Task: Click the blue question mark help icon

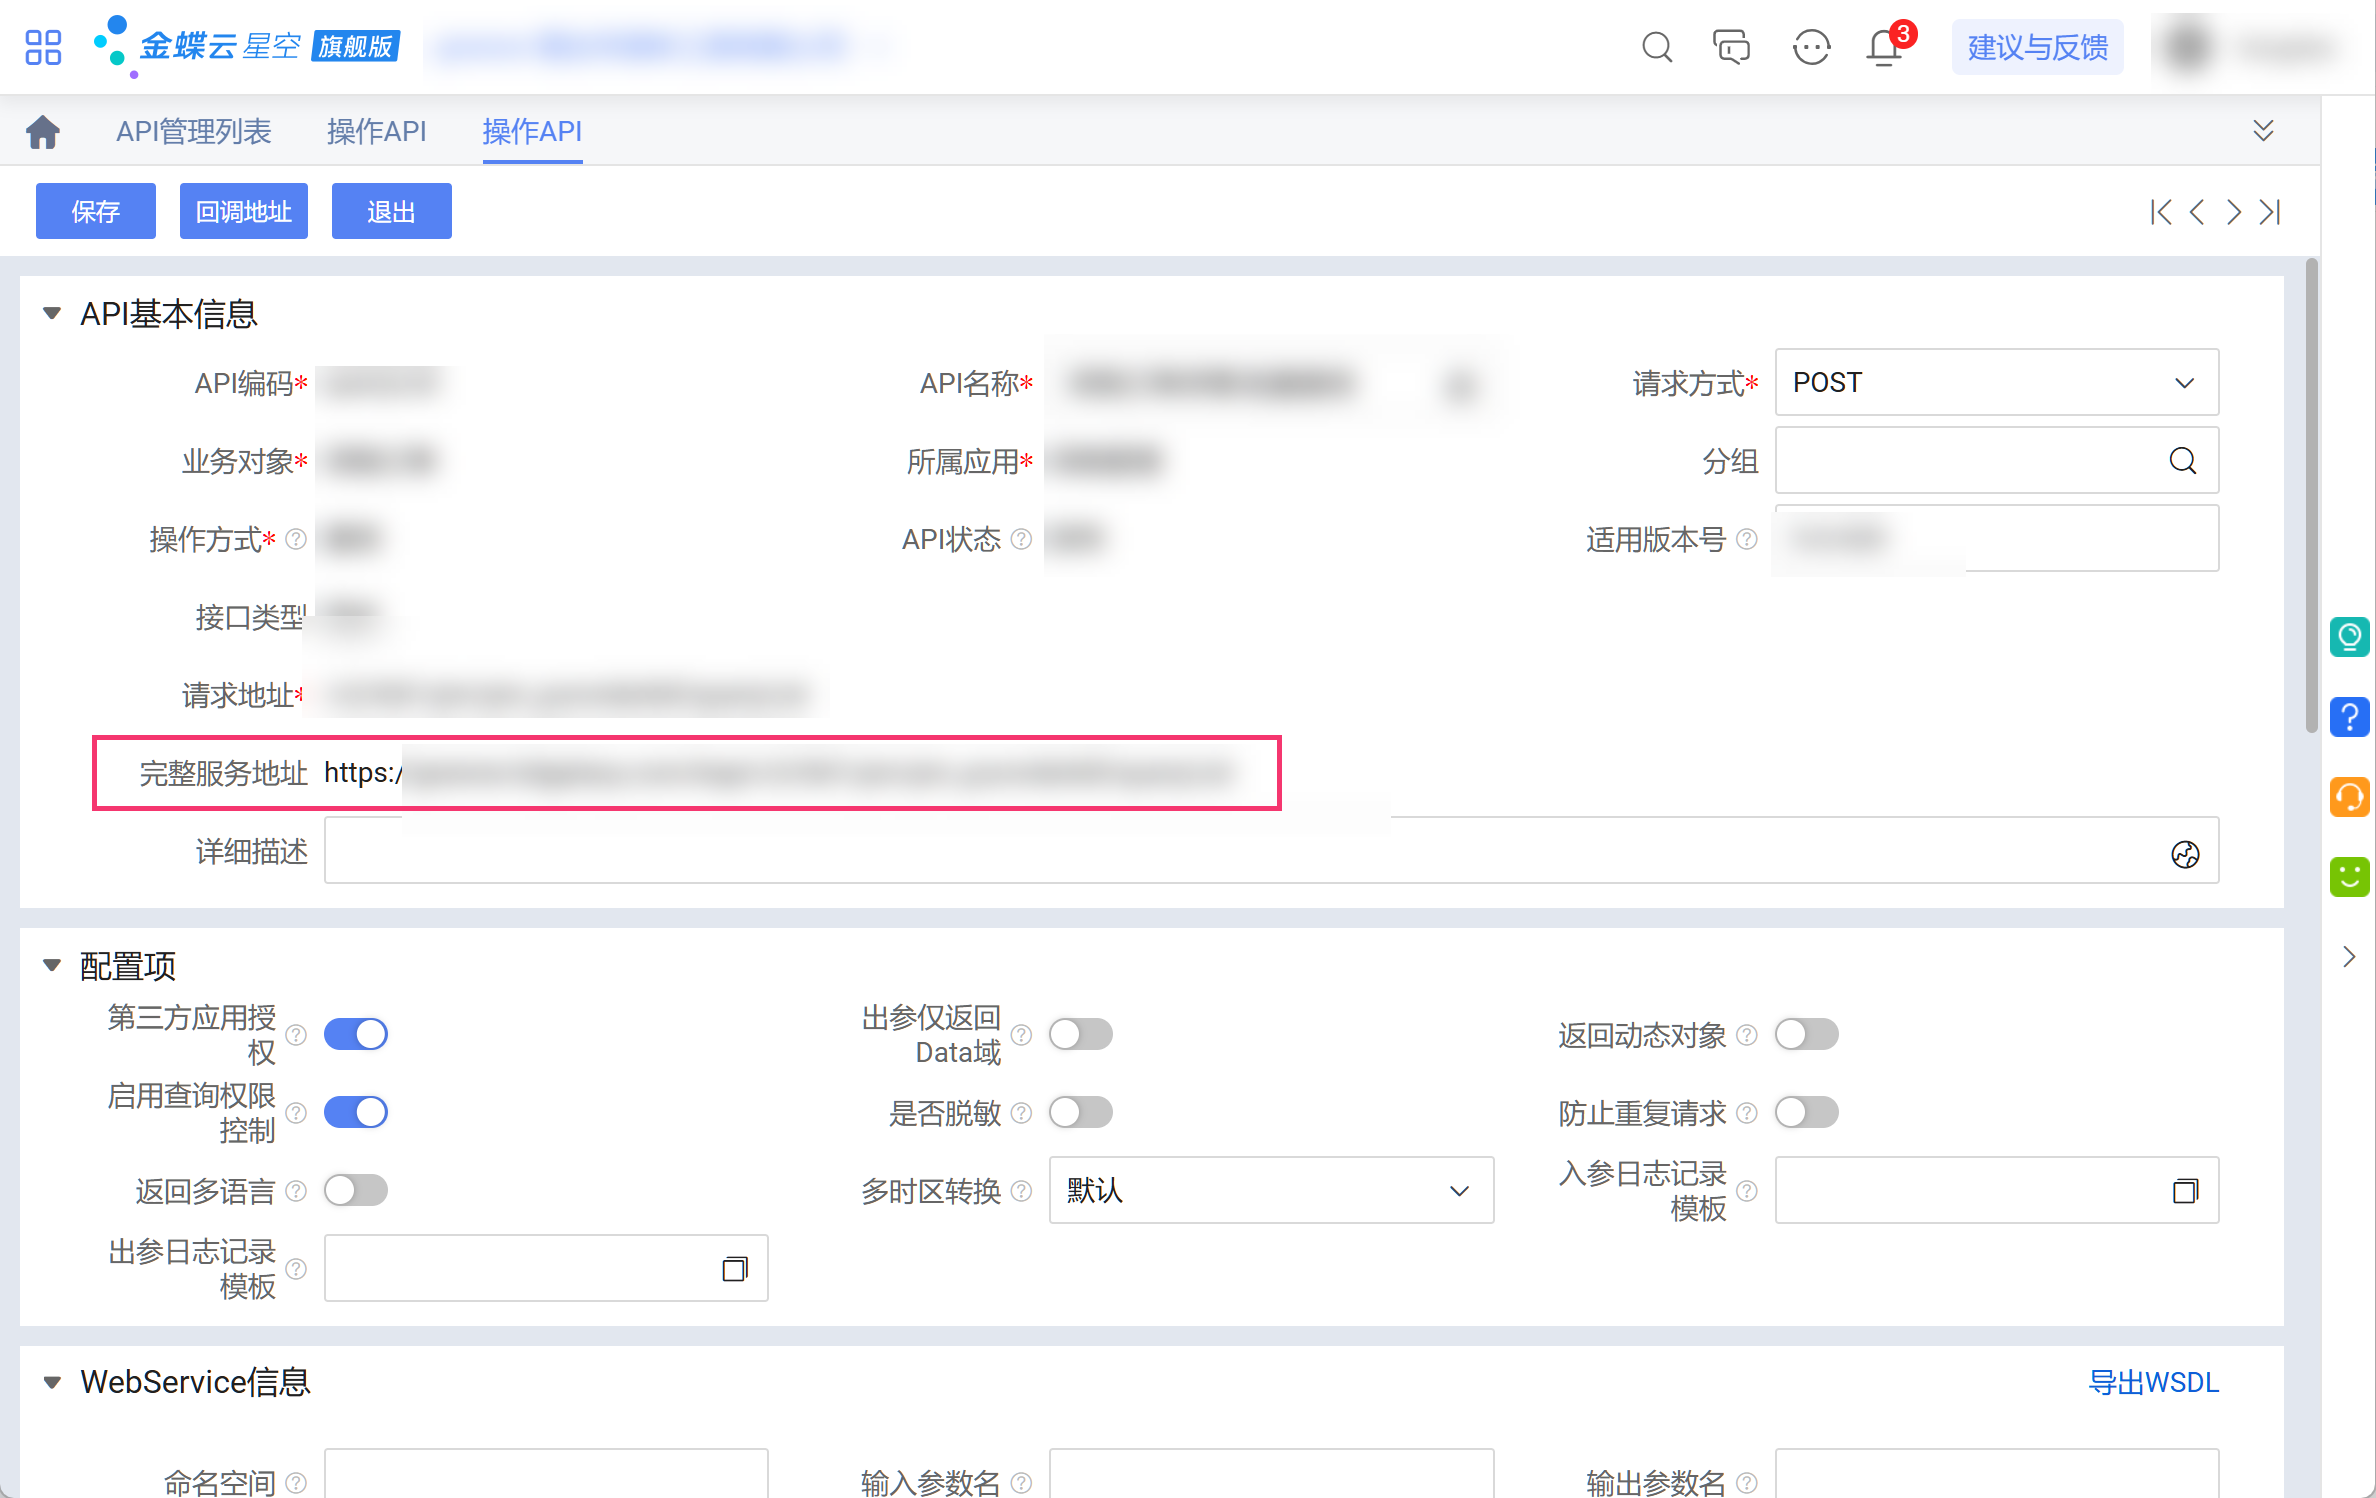Action: coord(2349,717)
